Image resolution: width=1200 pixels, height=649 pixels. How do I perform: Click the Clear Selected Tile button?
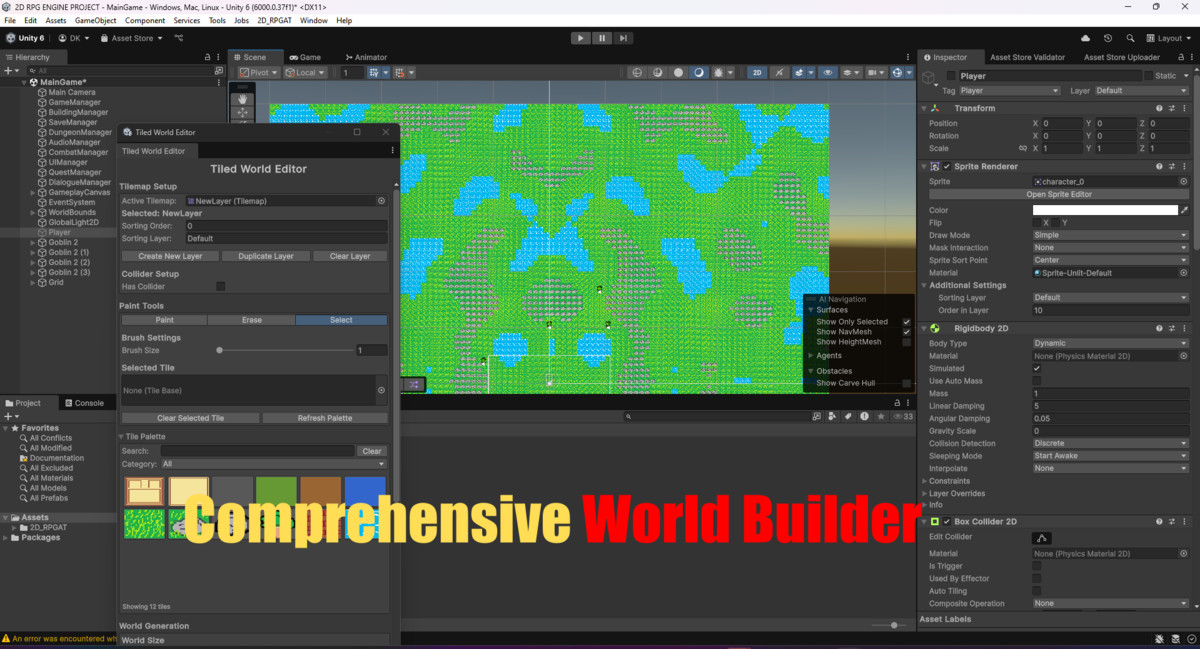[x=190, y=418]
